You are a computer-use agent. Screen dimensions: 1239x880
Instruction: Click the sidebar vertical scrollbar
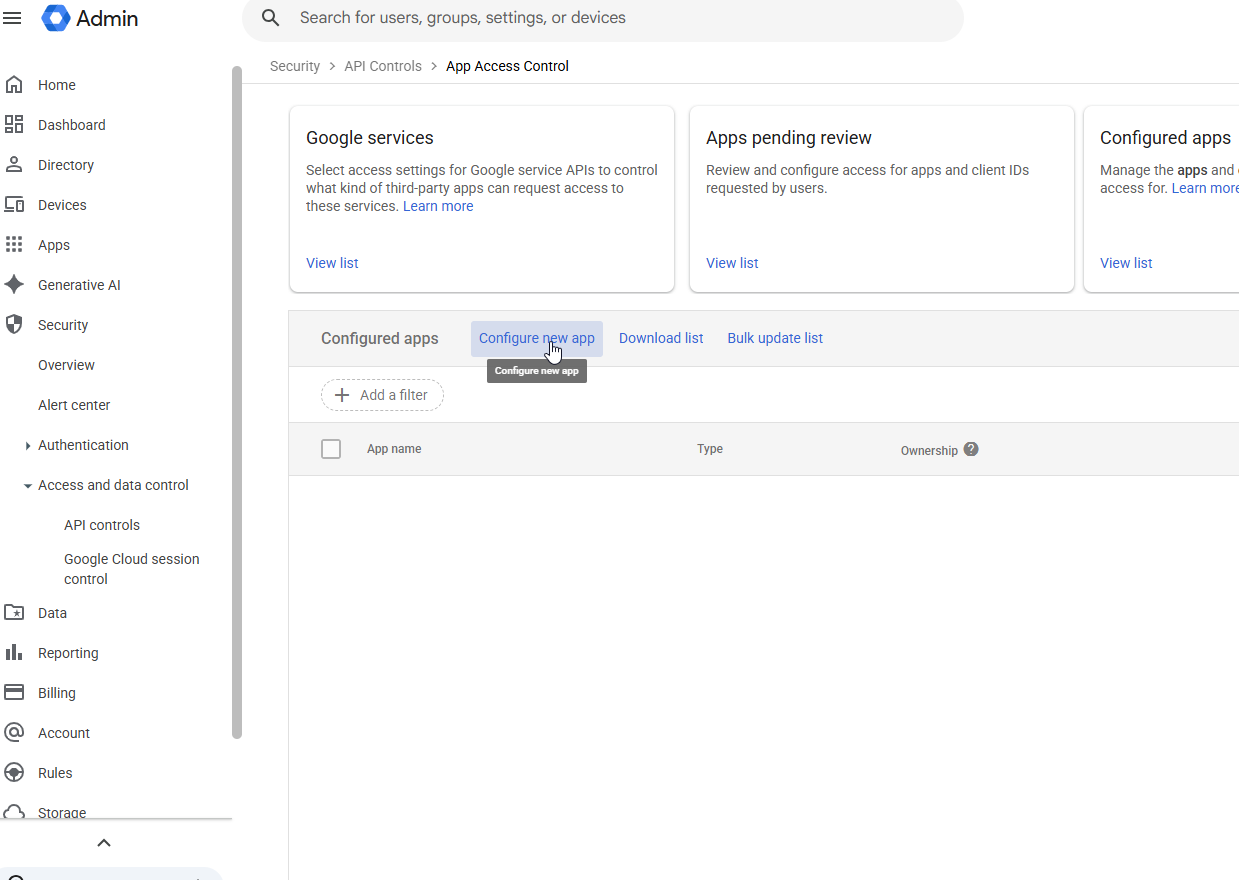tap(237, 402)
